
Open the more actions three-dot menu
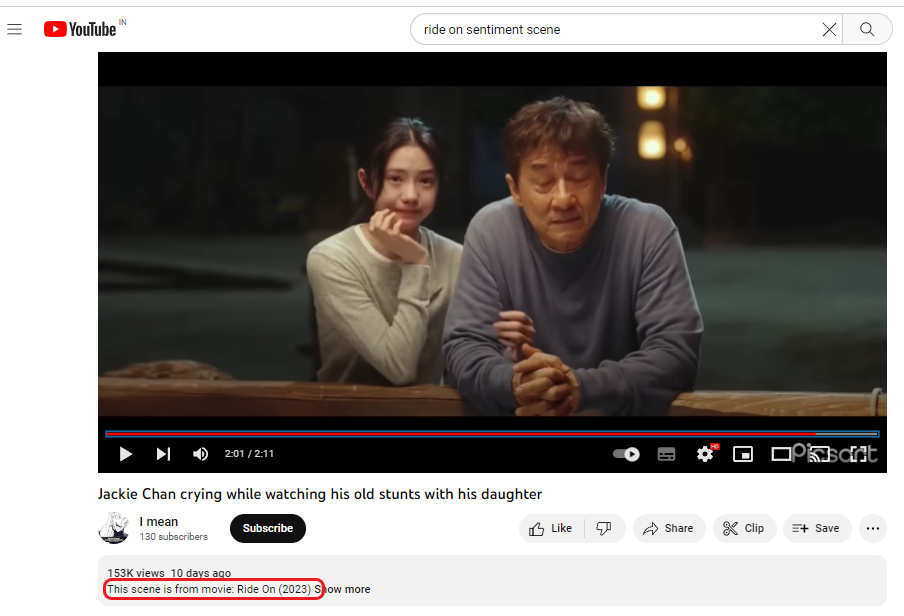(x=873, y=528)
